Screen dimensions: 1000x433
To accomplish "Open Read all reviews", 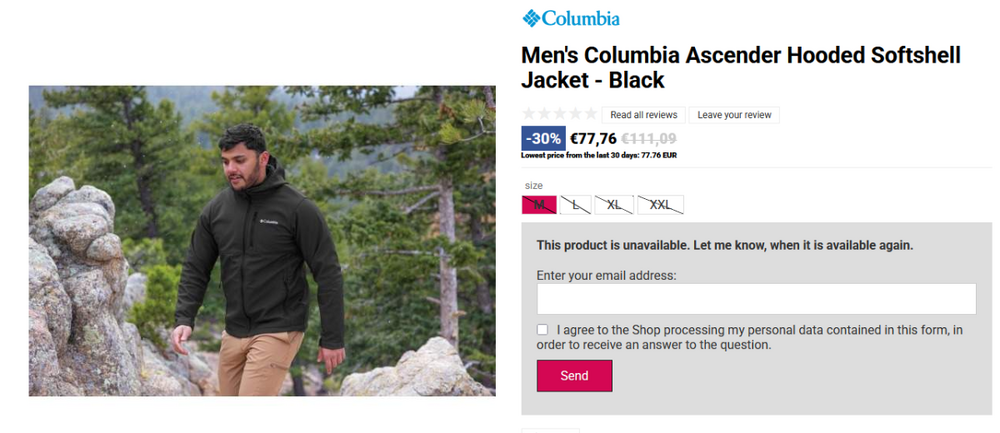I will [643, 115].
